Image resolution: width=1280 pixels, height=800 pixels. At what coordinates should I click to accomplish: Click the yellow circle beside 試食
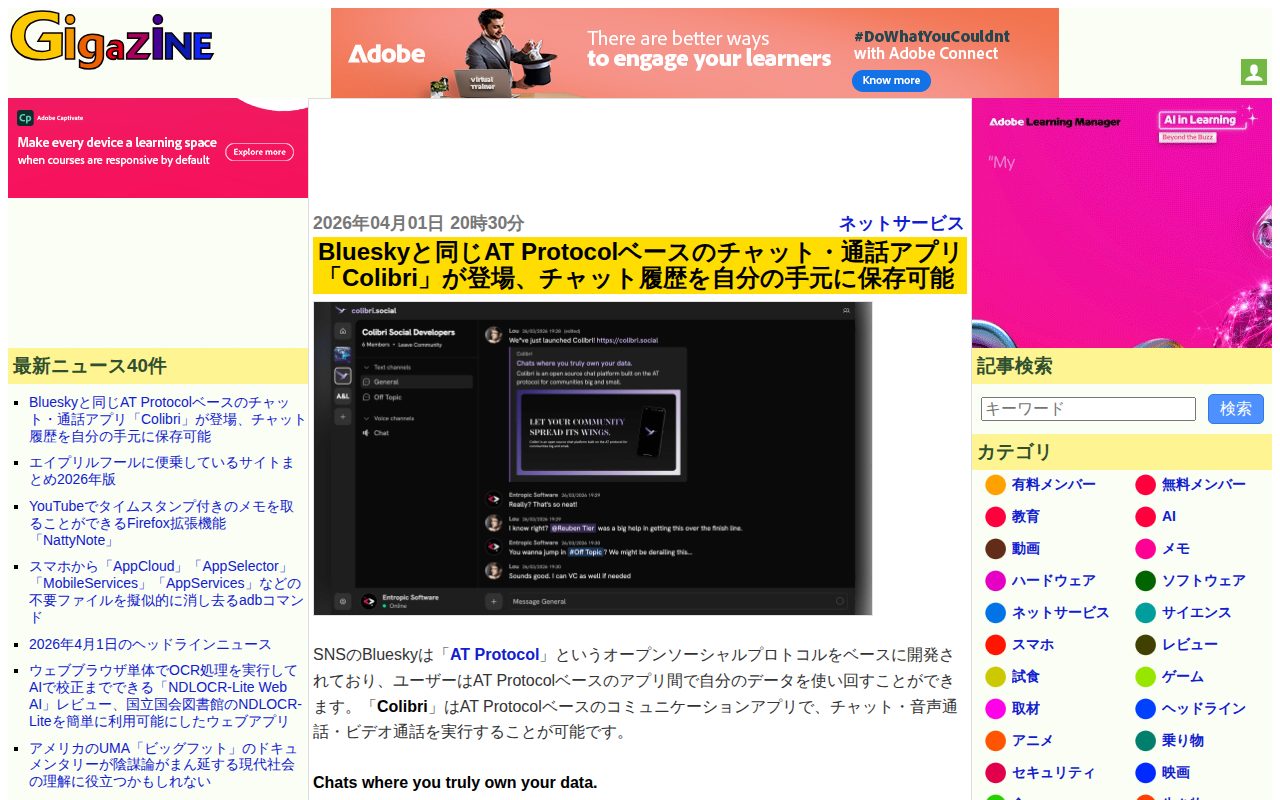click(x=995, y=677)
